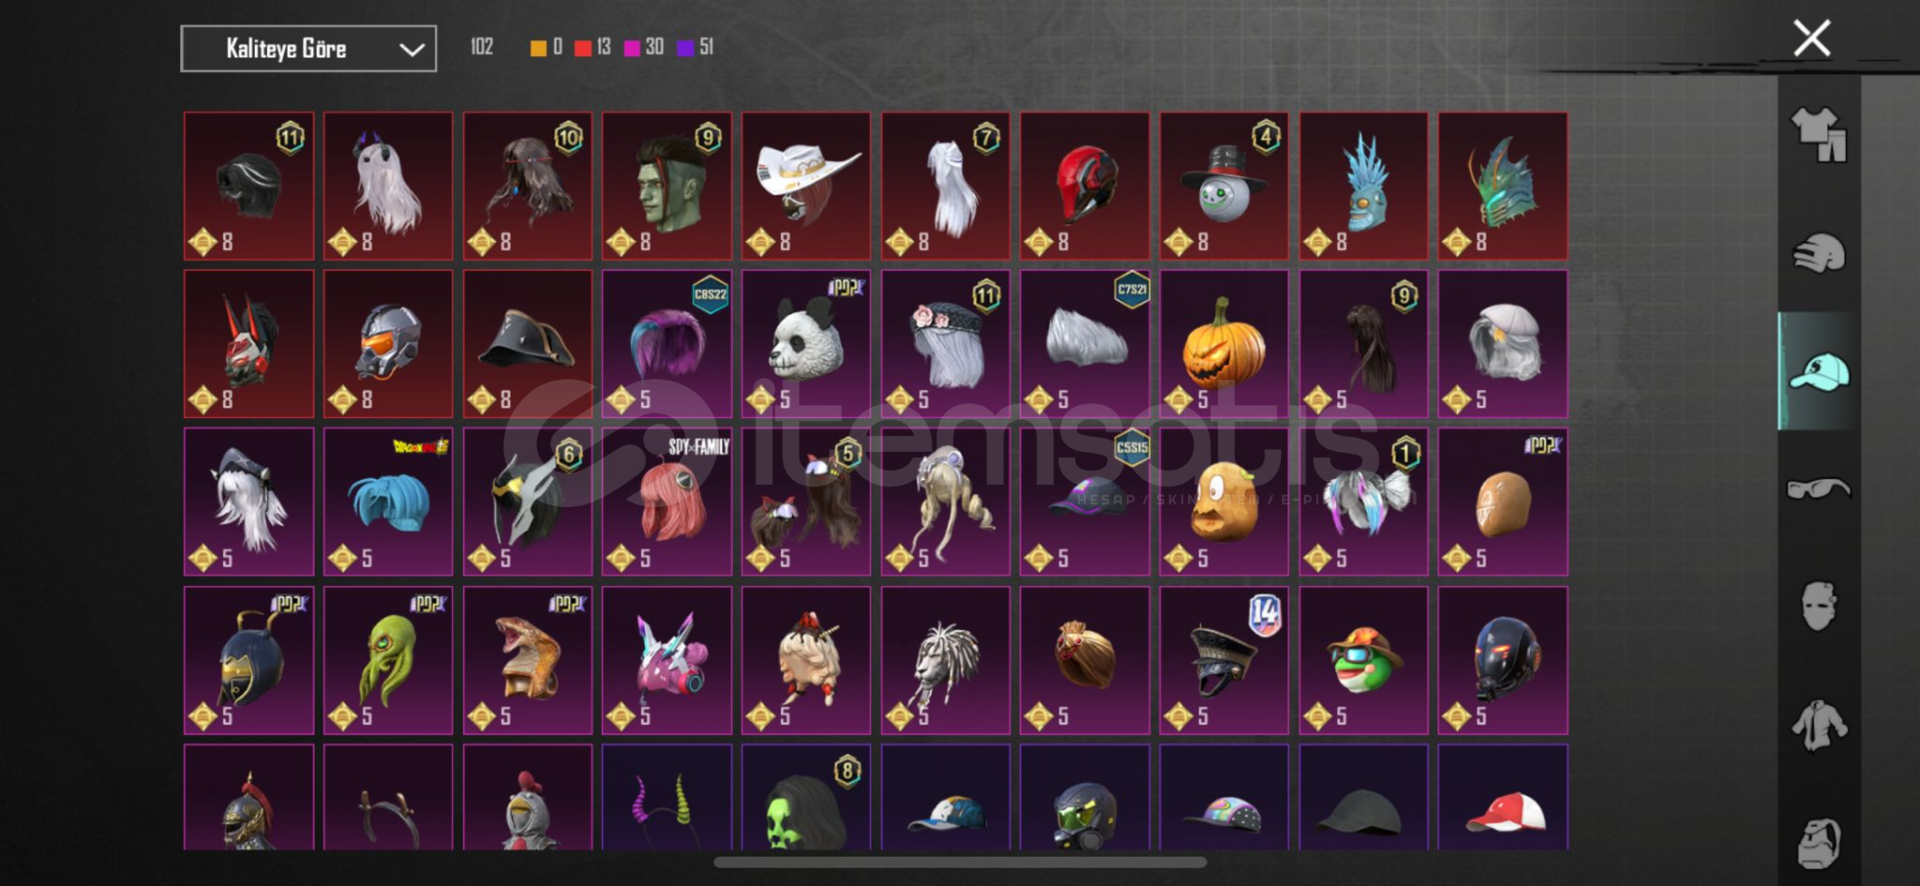Click the yellow rarity color indicator
Image resolution: width=1920 pixels, height=886 pixels.
(x=538, y=48)
